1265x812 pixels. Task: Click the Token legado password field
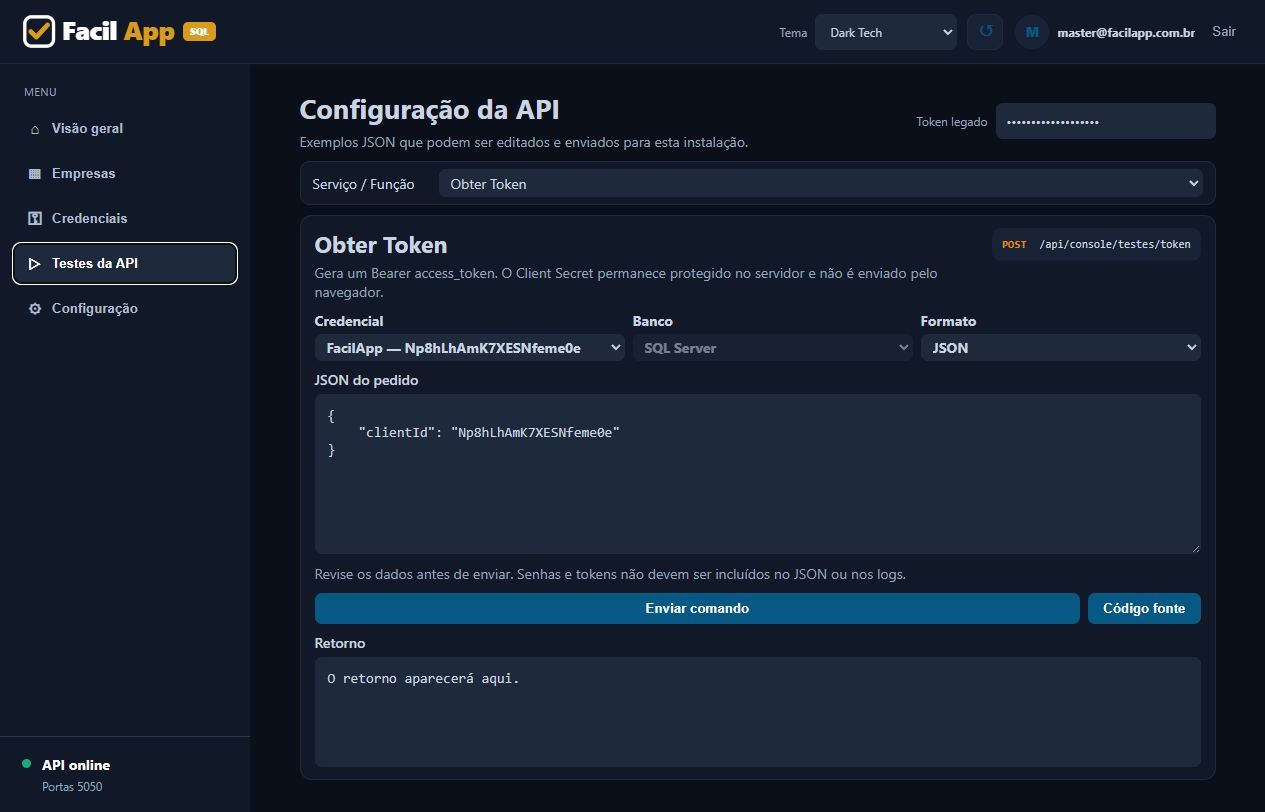[1106, 121]
